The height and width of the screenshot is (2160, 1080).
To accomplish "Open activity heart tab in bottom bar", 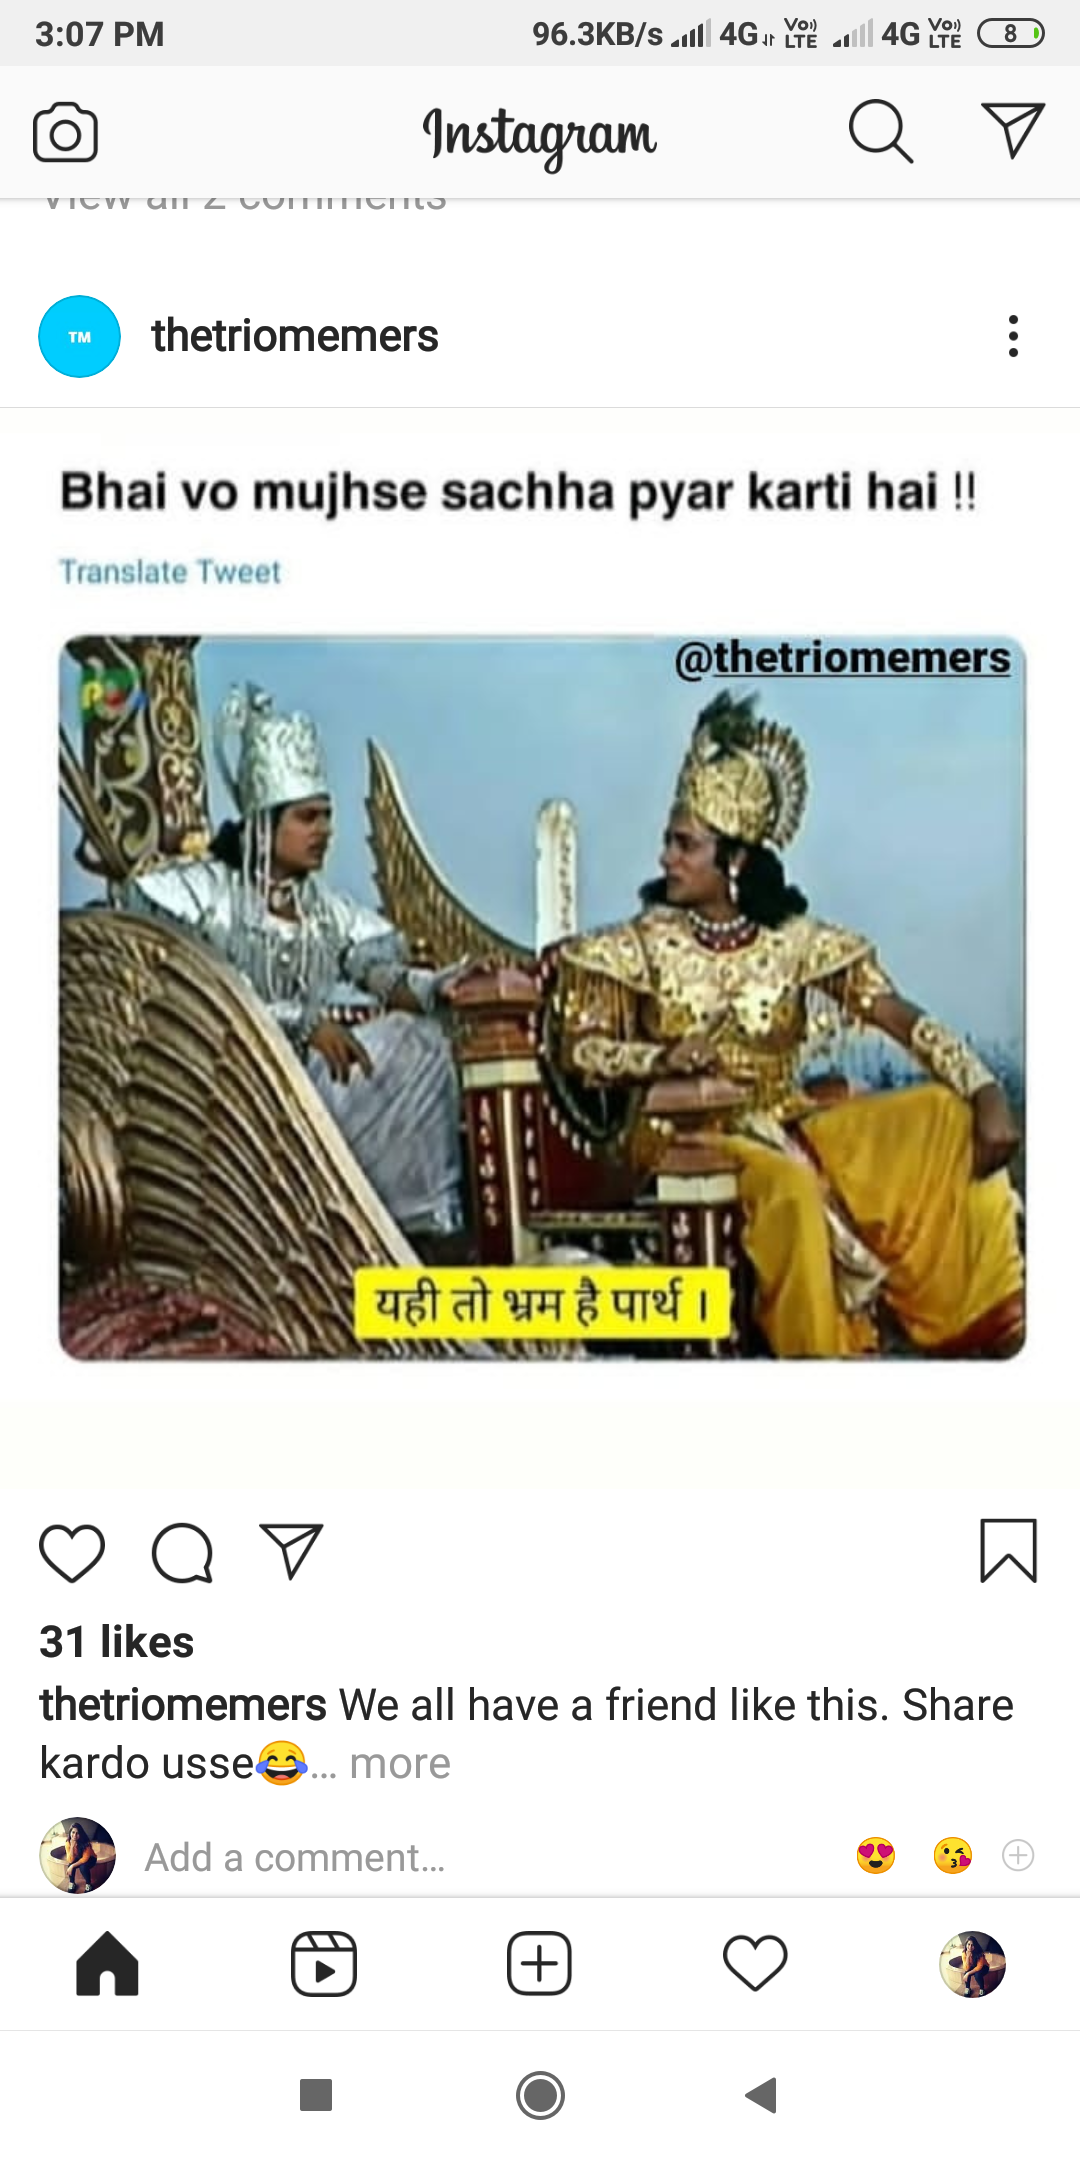I will [x=755, y=1963].
